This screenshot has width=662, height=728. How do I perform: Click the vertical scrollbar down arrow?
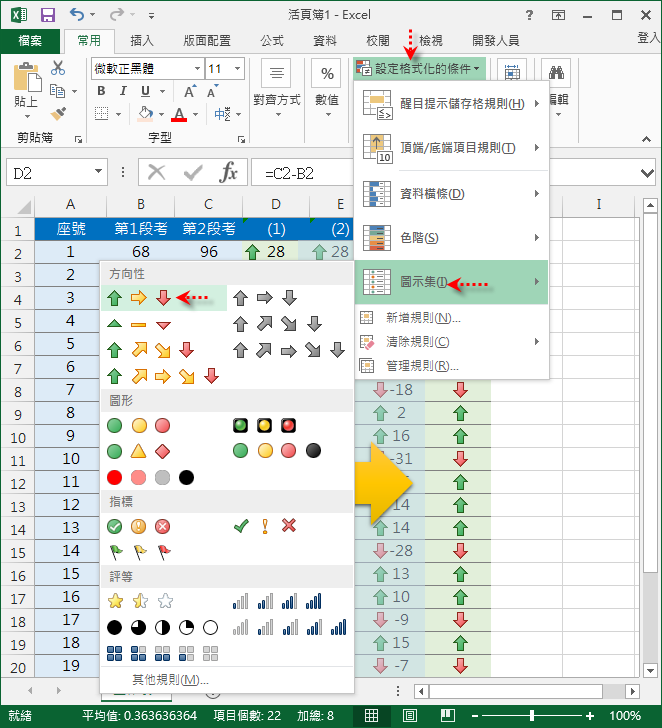coord(650,670)
